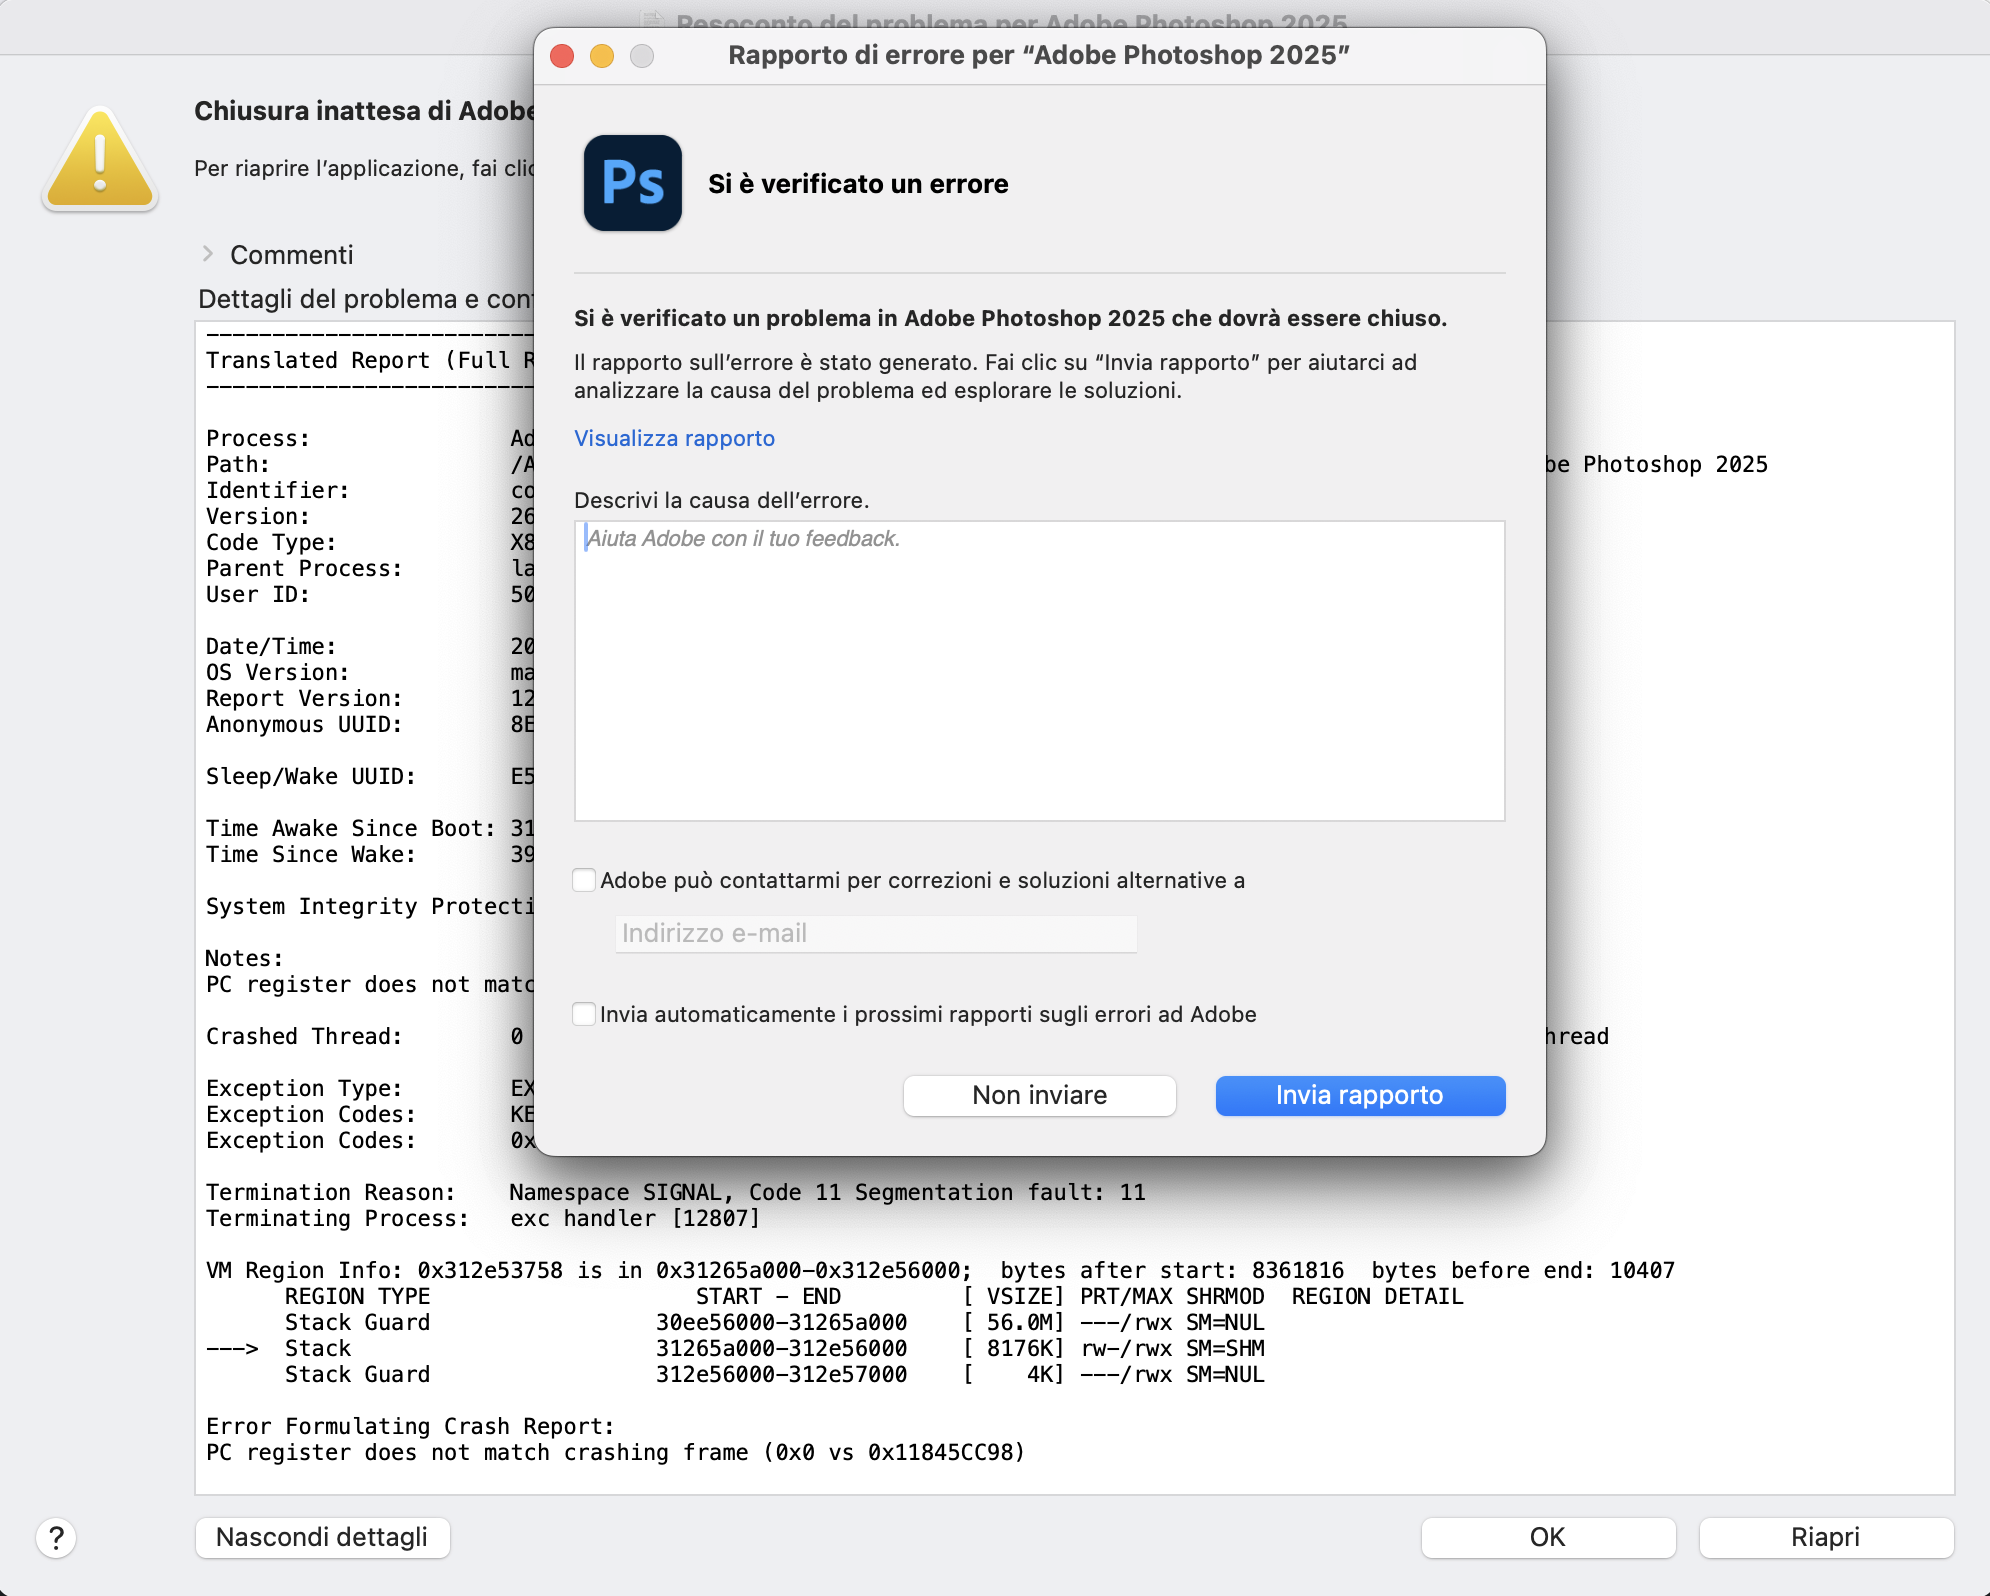Click 'Descrivi la causa dell'errore.' label
This screenshot has height=1596, width=1990.
pyautogui.click(x=722, y=500)
